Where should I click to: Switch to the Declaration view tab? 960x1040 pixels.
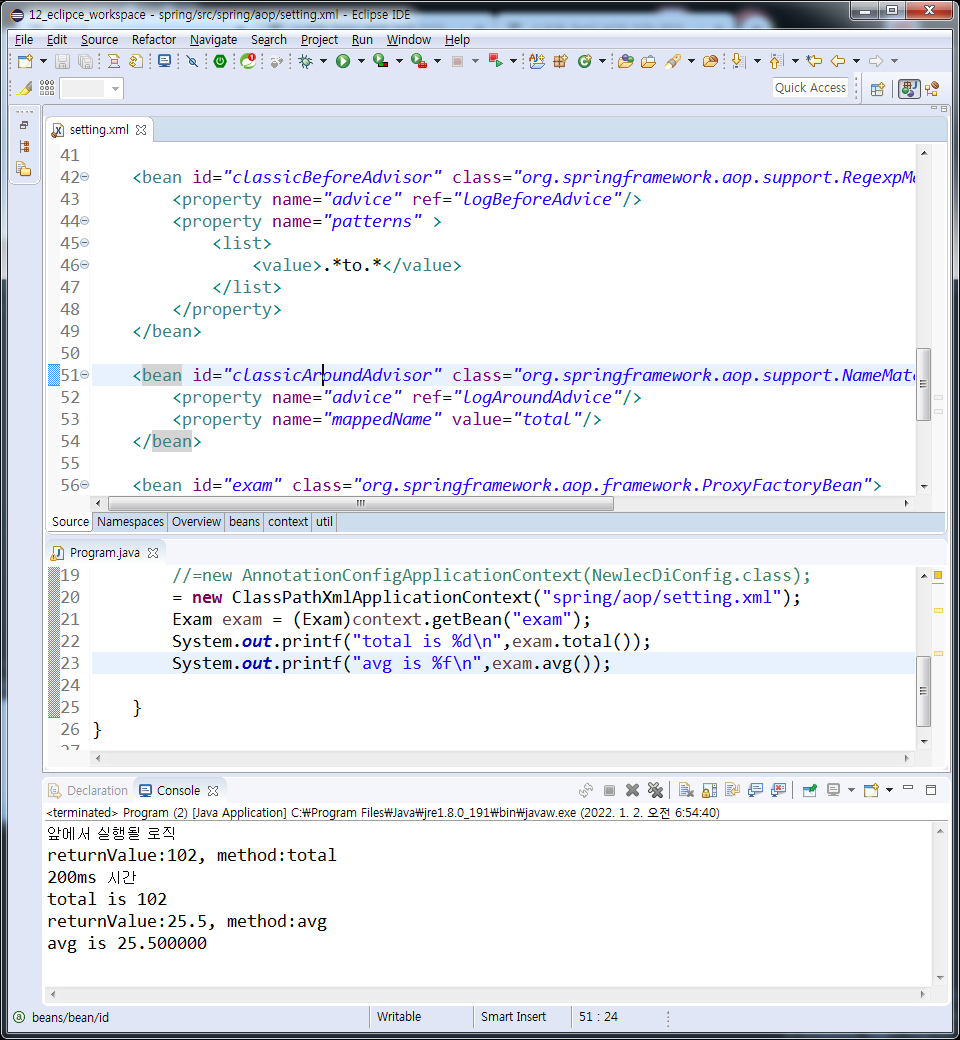coord(88,791)
